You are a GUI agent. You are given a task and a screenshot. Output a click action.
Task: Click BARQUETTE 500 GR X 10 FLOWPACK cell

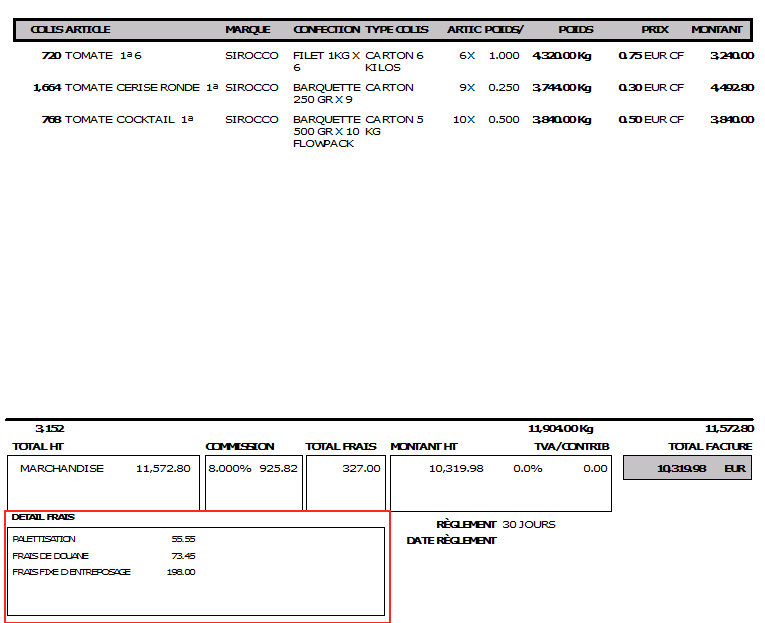pyautogui.click(x=326, y=132)
